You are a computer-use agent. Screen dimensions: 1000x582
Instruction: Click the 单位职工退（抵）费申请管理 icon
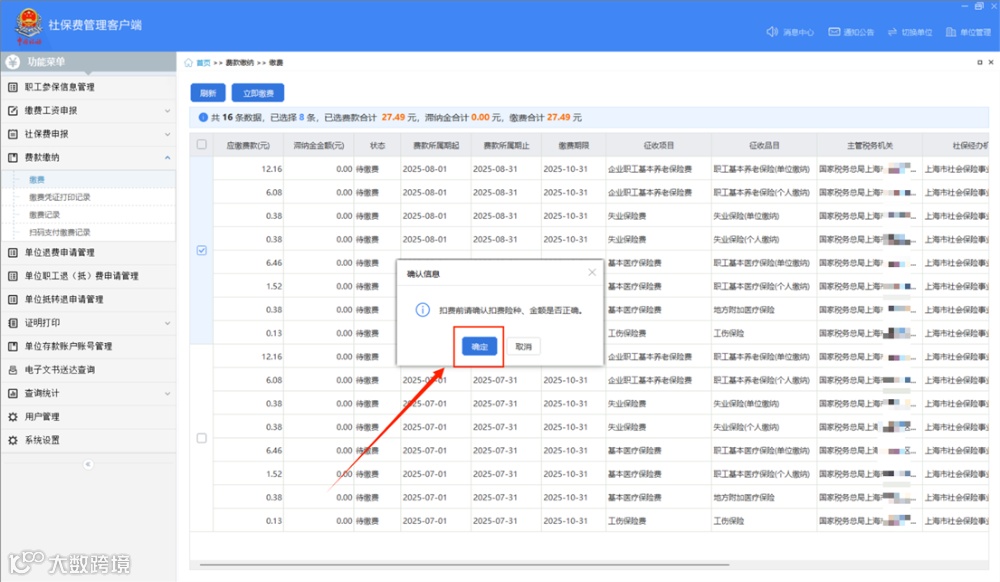coord(13,276)
